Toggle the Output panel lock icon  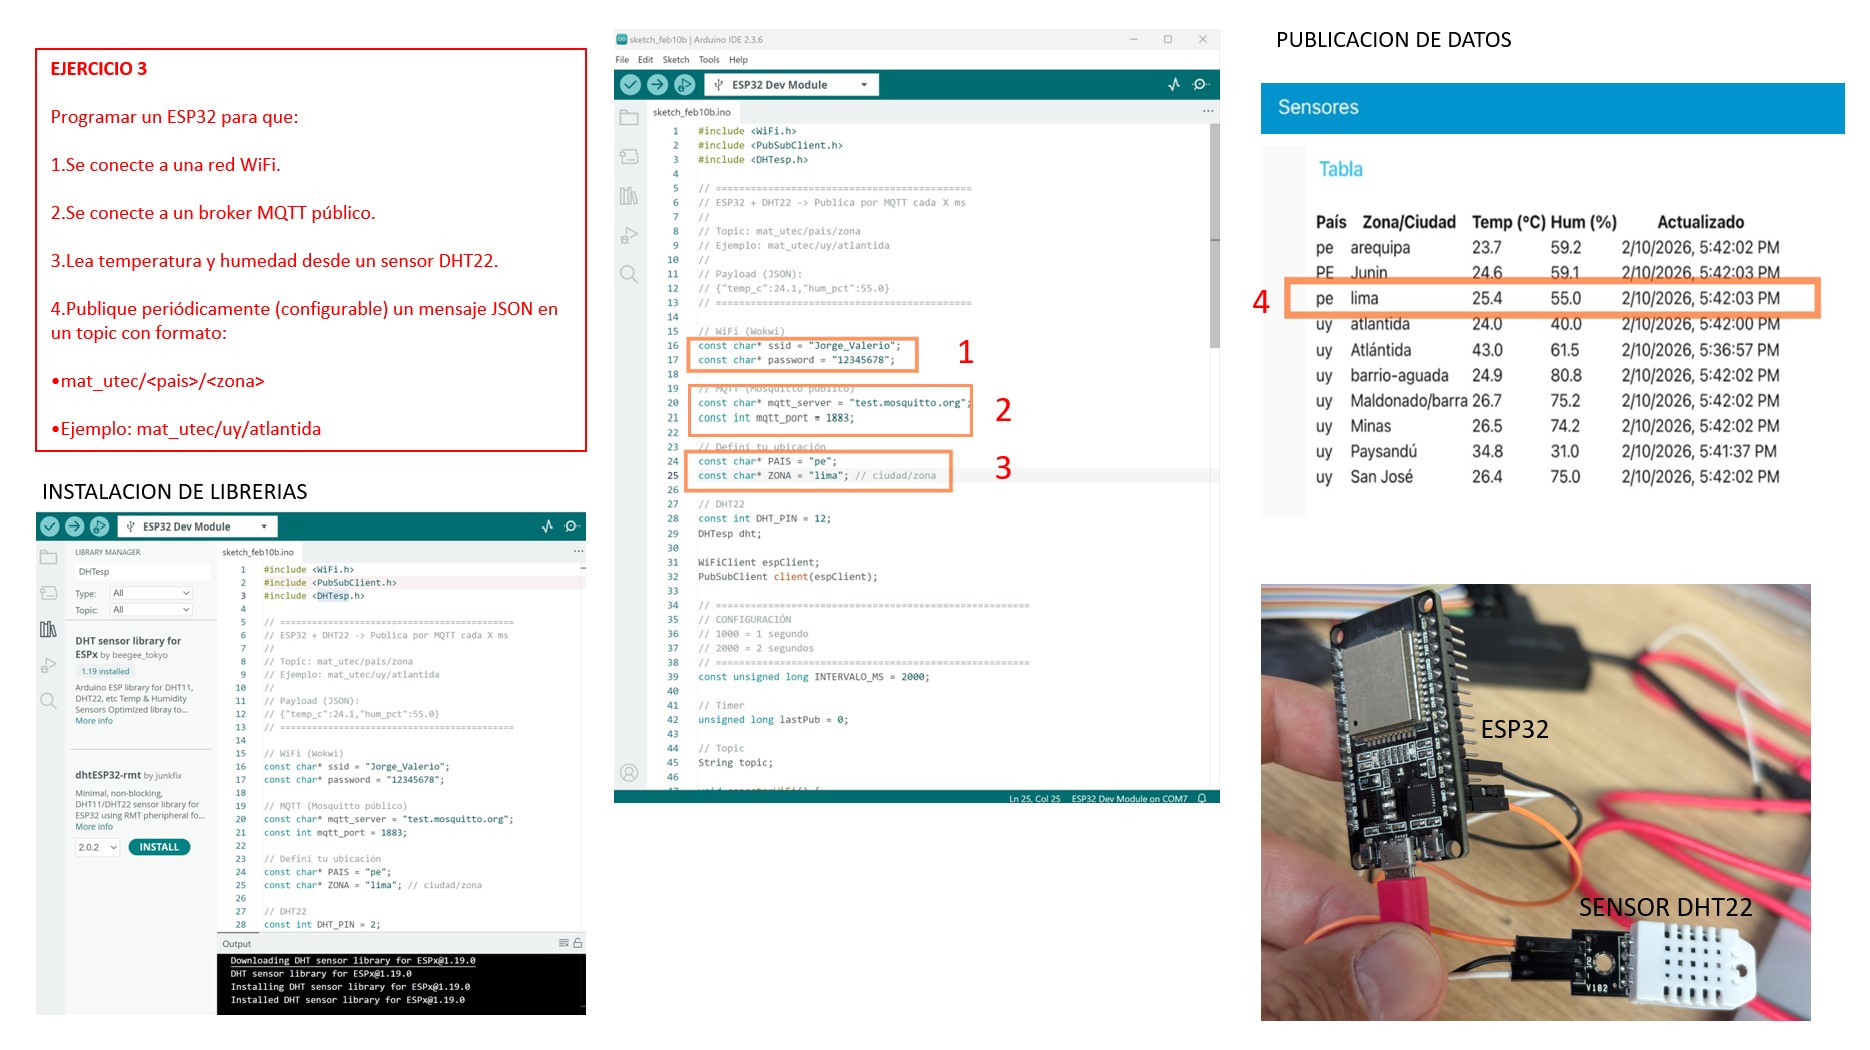pos(577,943)
